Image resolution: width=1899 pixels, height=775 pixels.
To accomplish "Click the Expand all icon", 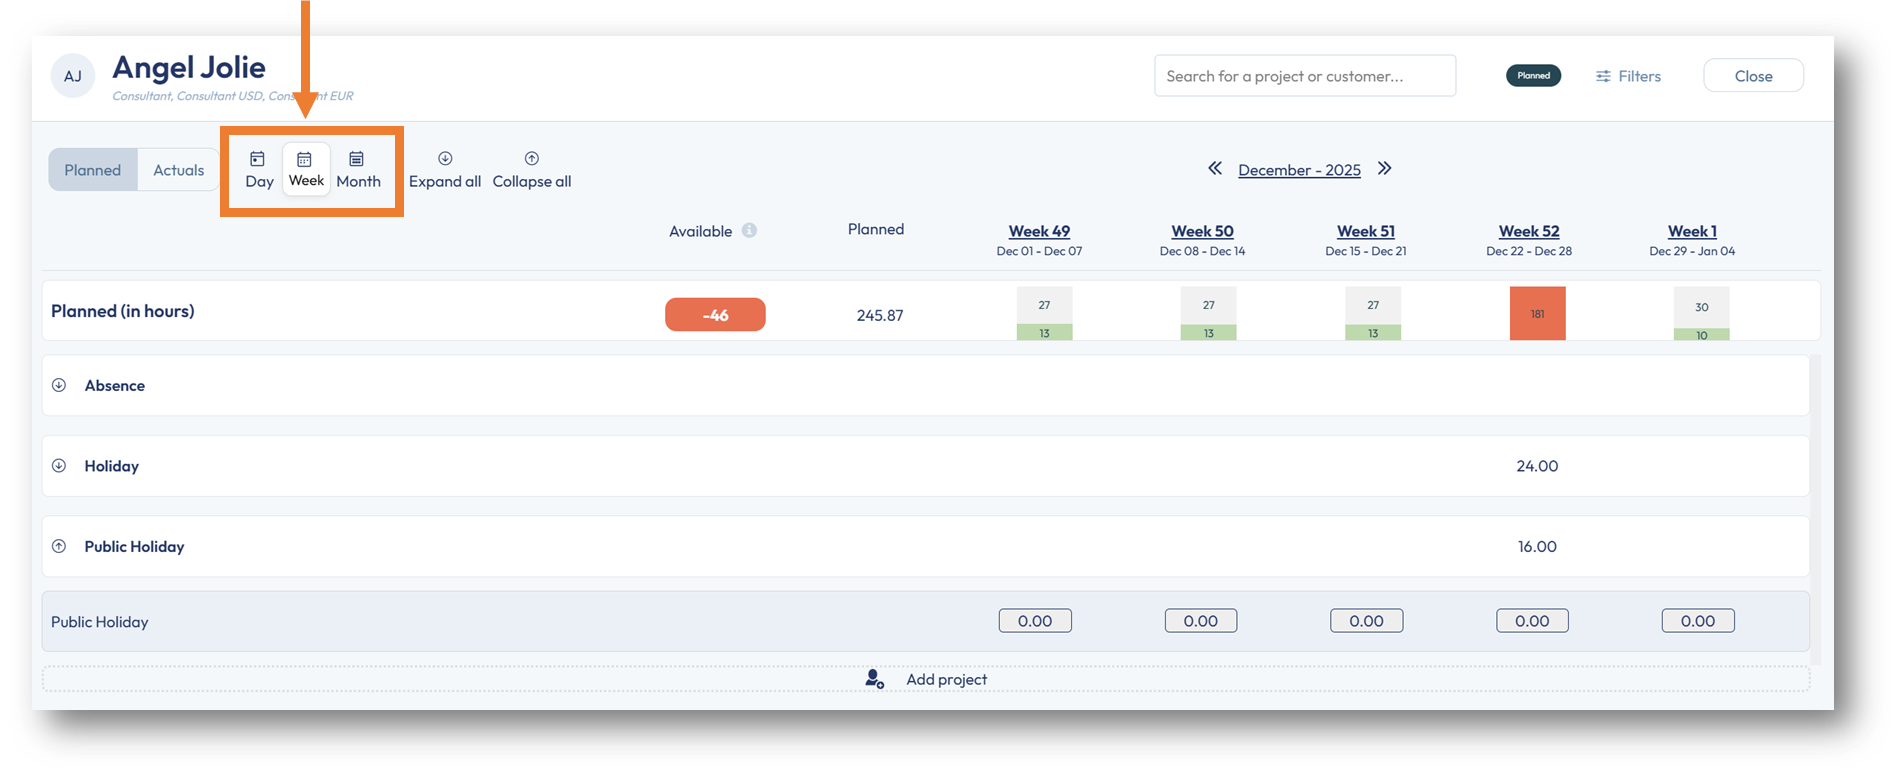I will pyautogui.click(x=445, y=159).
